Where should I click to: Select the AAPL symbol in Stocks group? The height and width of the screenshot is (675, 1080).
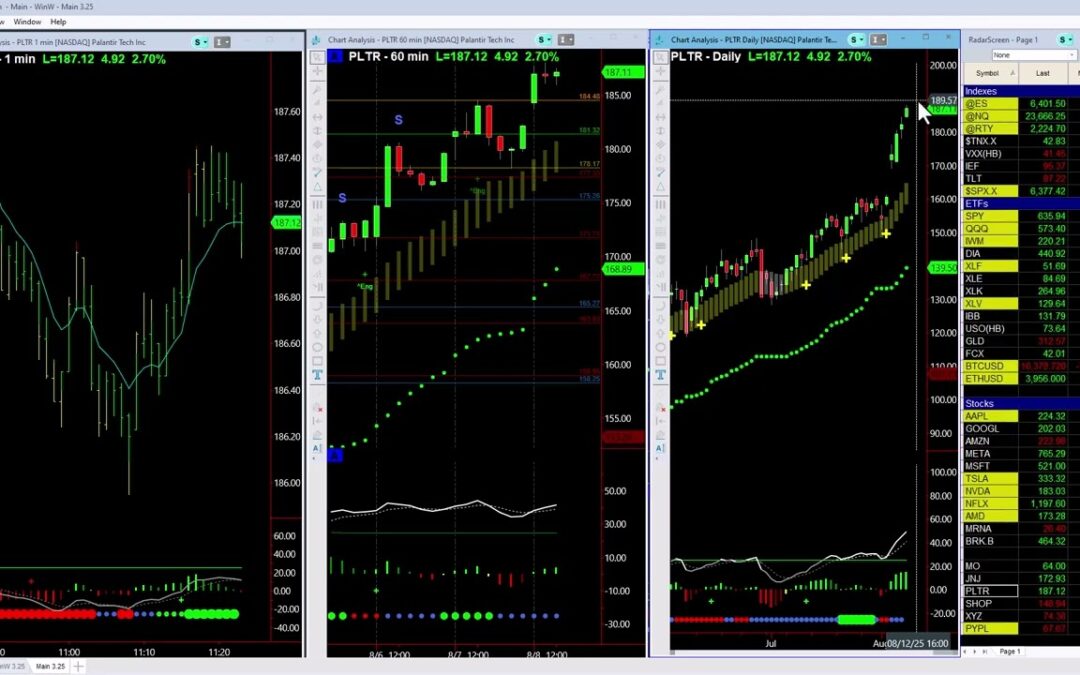(990, 416)
